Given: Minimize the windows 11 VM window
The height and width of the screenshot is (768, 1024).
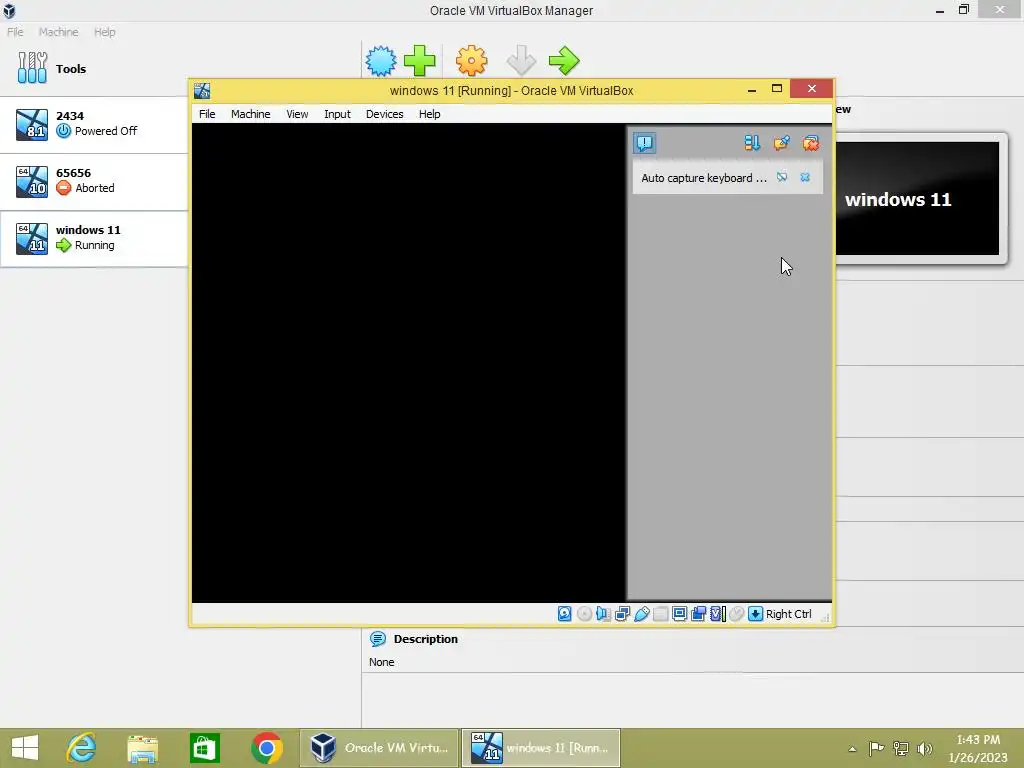Looking at the screenshot, I should pos(752,89).
